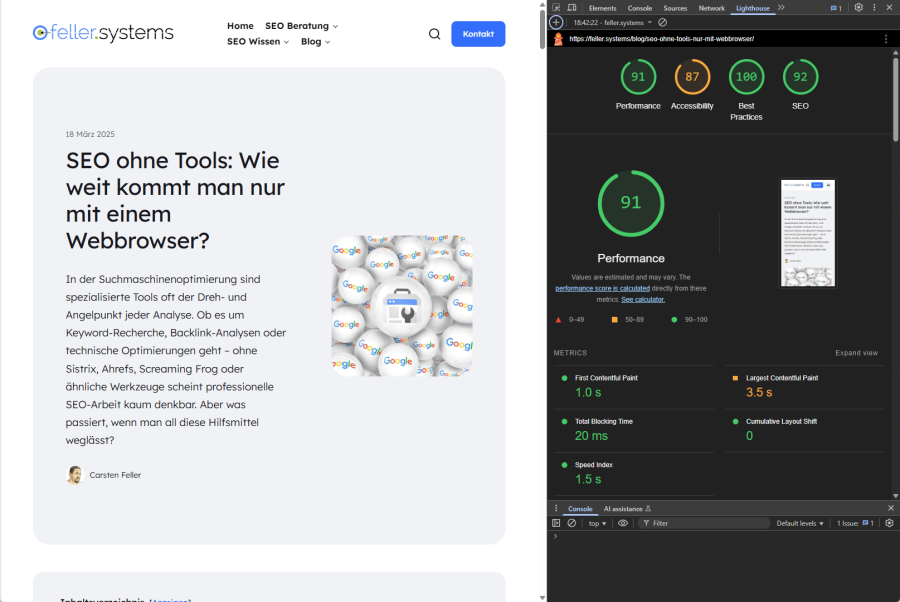Viewport: 900px width, 602px height.
Task: Open the 'See calculator' link
Action: pos(643,300)
